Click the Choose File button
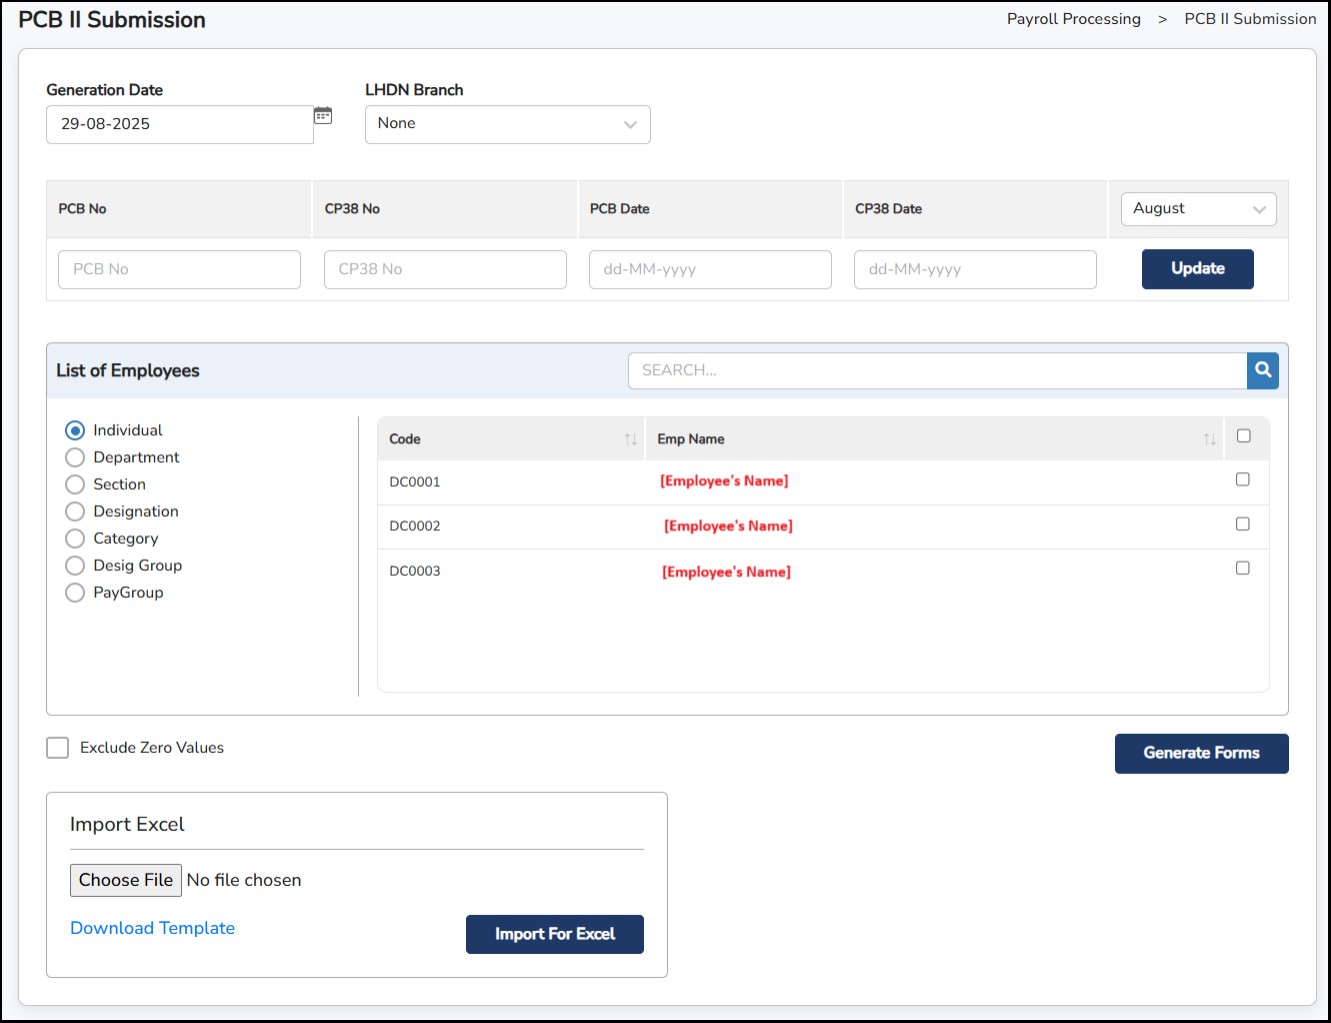The height and width of the screenshot is (1023, 1331). (x=126, y=880)
